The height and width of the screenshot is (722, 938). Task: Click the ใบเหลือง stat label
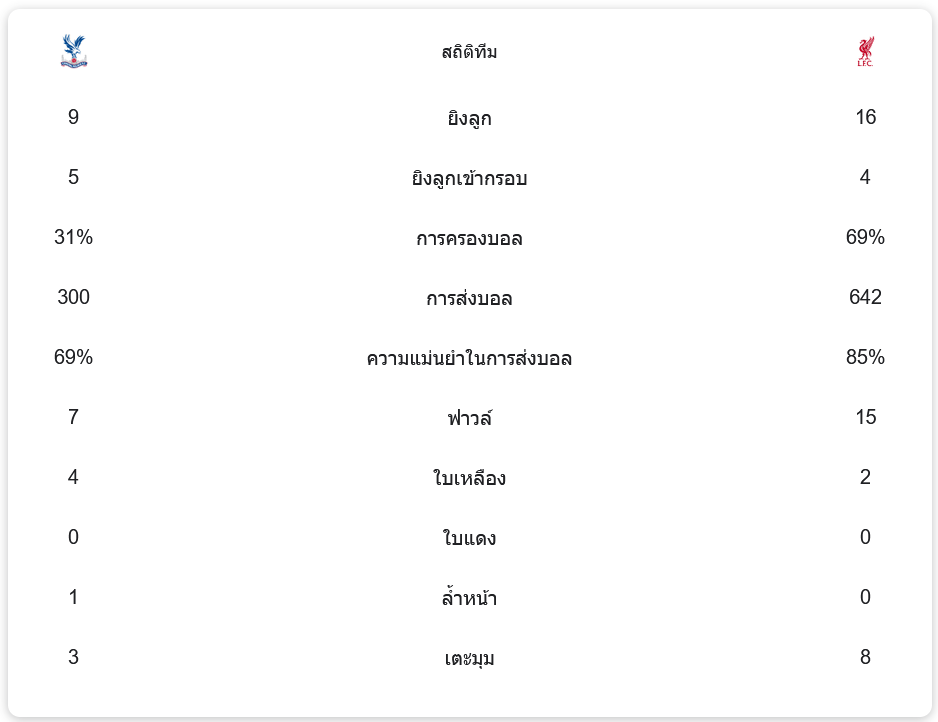tap(469, 477)
